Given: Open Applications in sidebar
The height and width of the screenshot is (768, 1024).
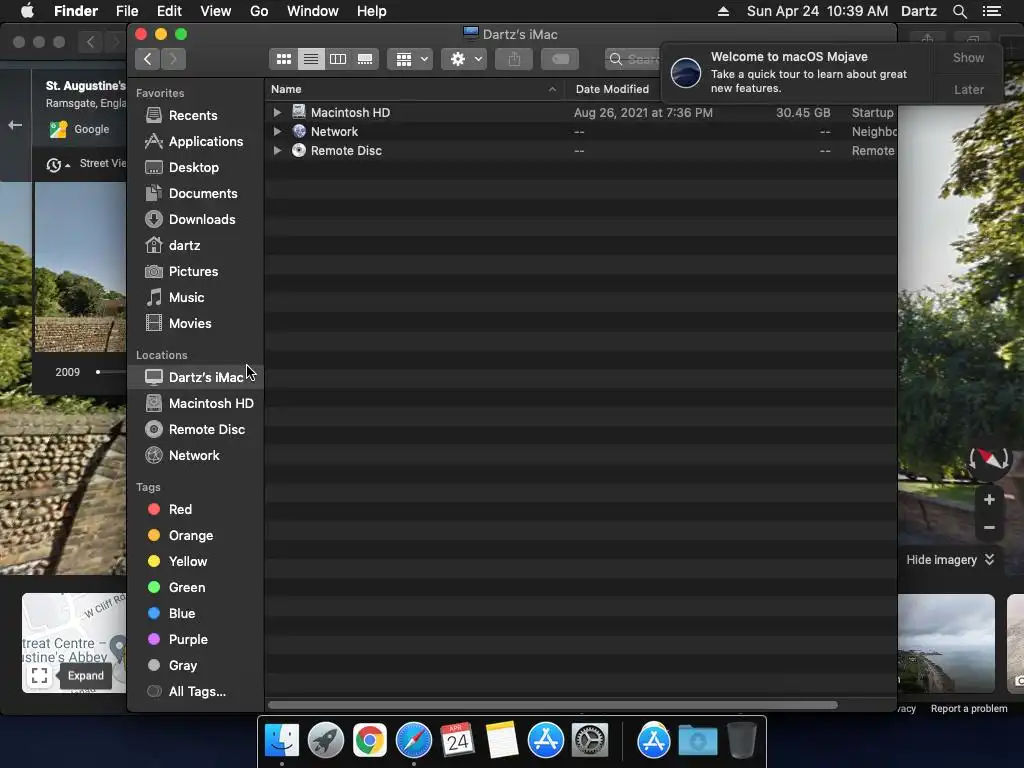Looking at the screenshot, I should pos(206,142).
